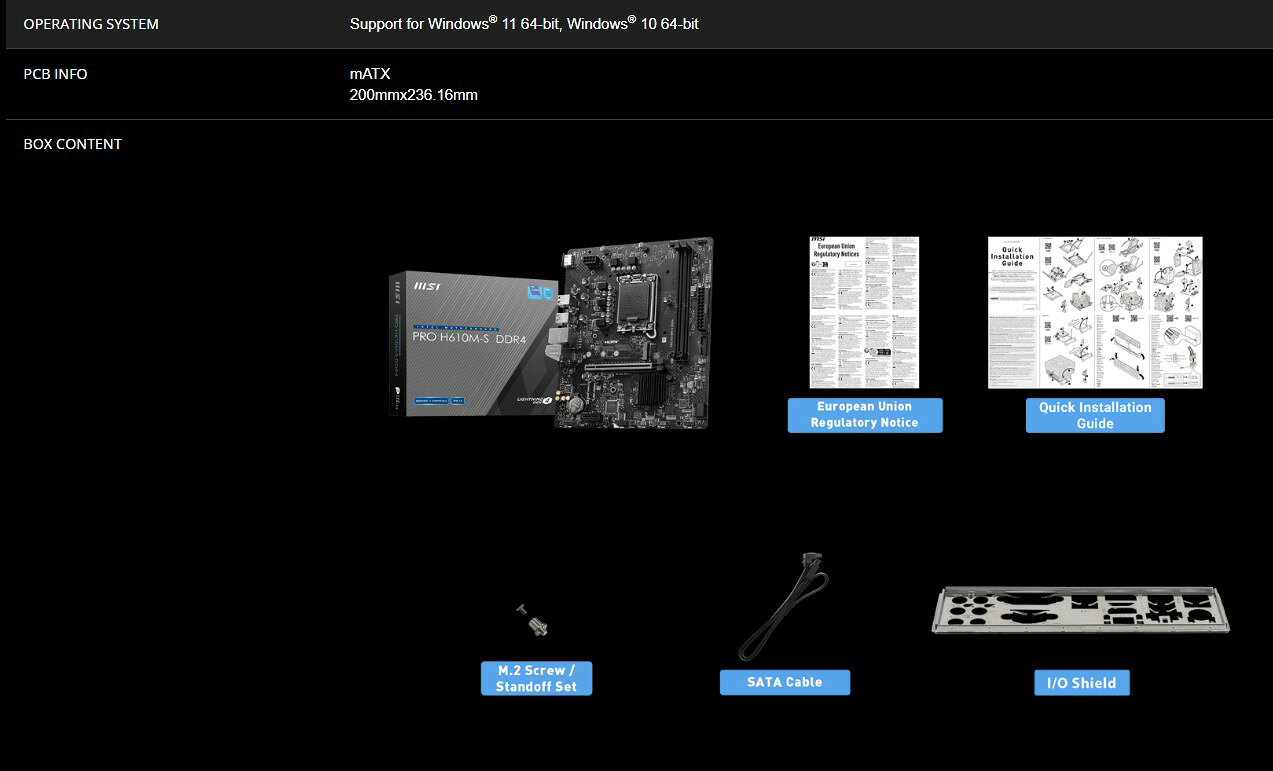The width and height of the screenshot is (1273, 771).
Task: Click the mATX form factor text
Action: point(370,74)
